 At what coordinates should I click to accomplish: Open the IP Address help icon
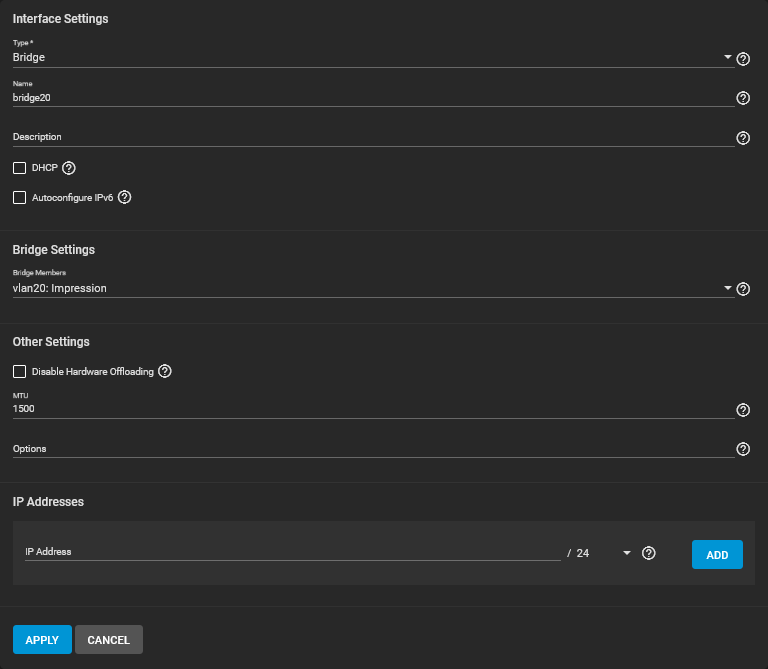(x=648, y=553)
